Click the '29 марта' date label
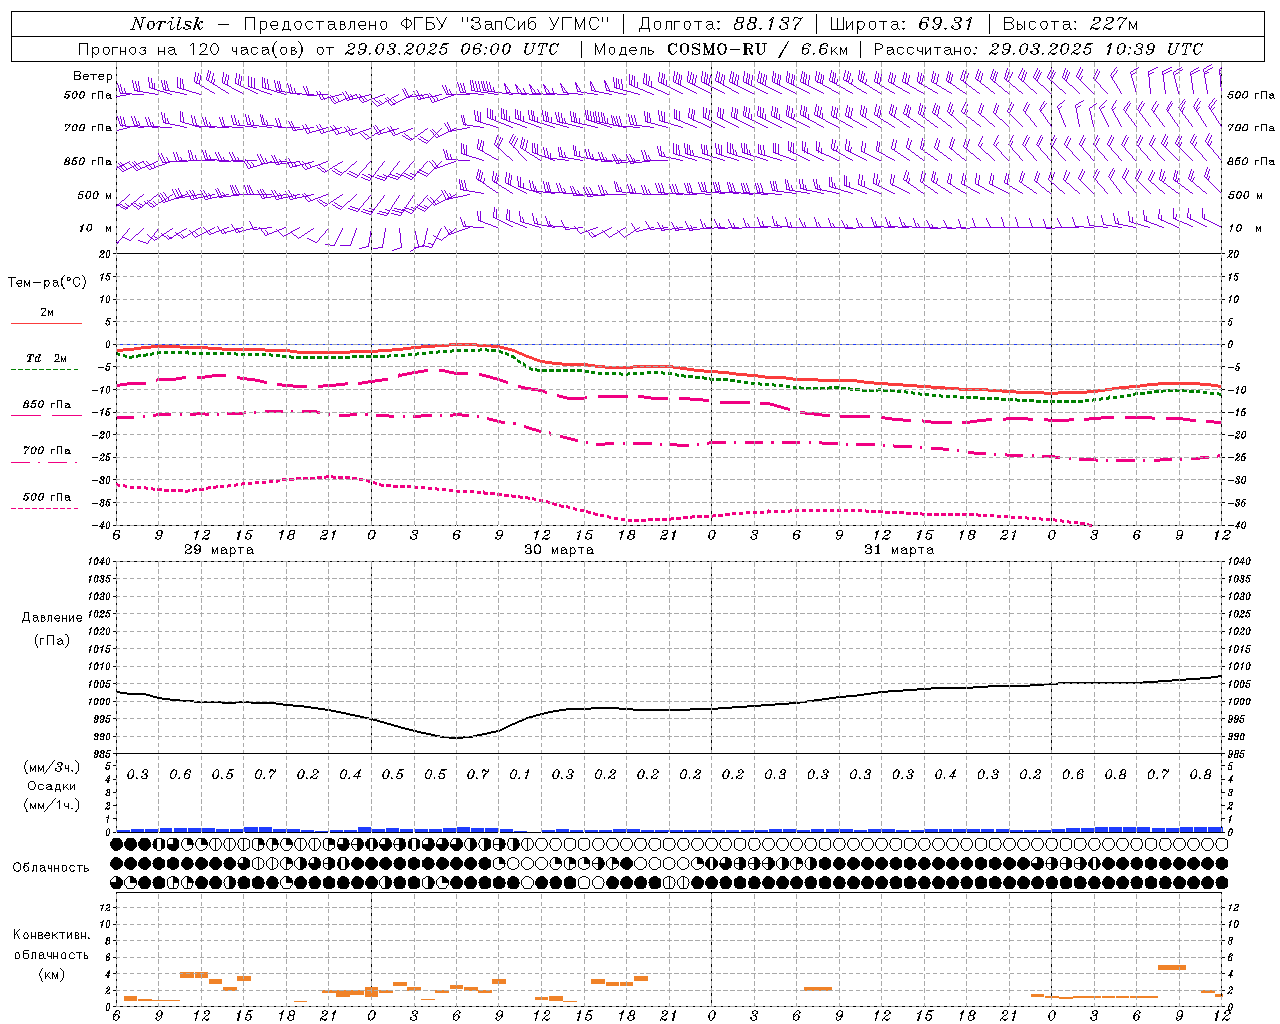The image size is (1280, 1024). (x=219, y=549)
